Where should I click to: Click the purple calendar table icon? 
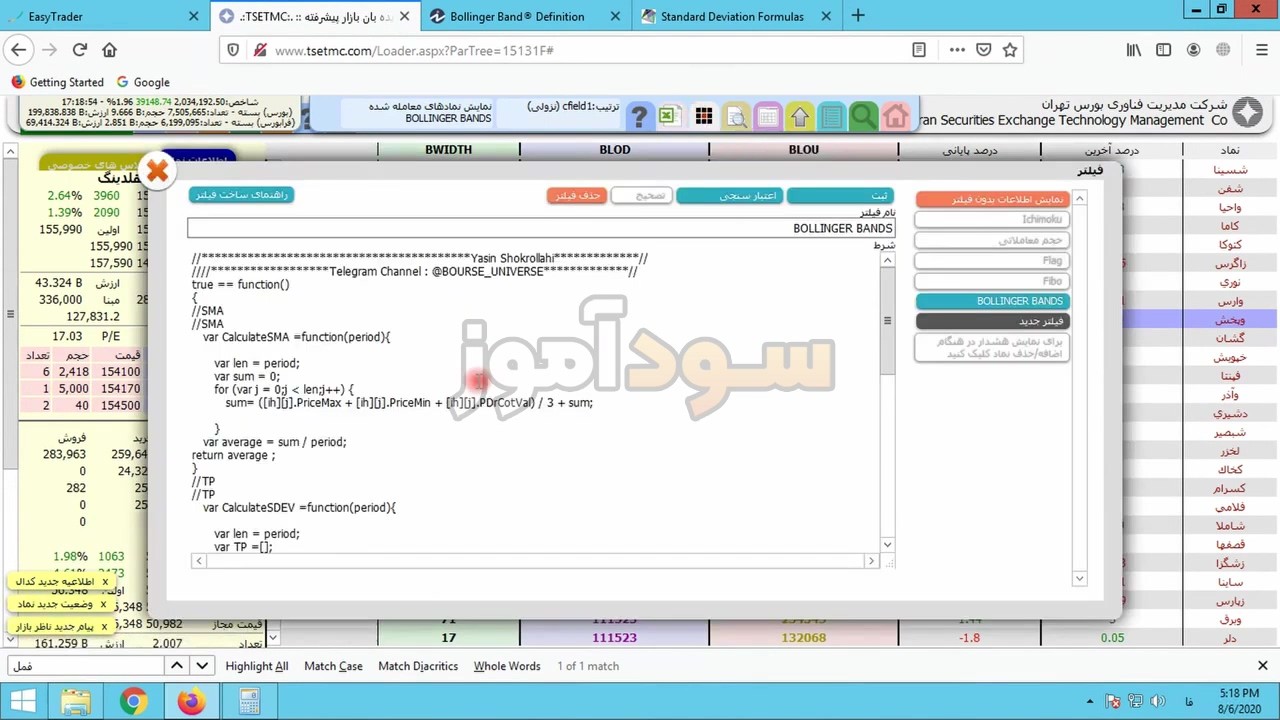point(767,117)
